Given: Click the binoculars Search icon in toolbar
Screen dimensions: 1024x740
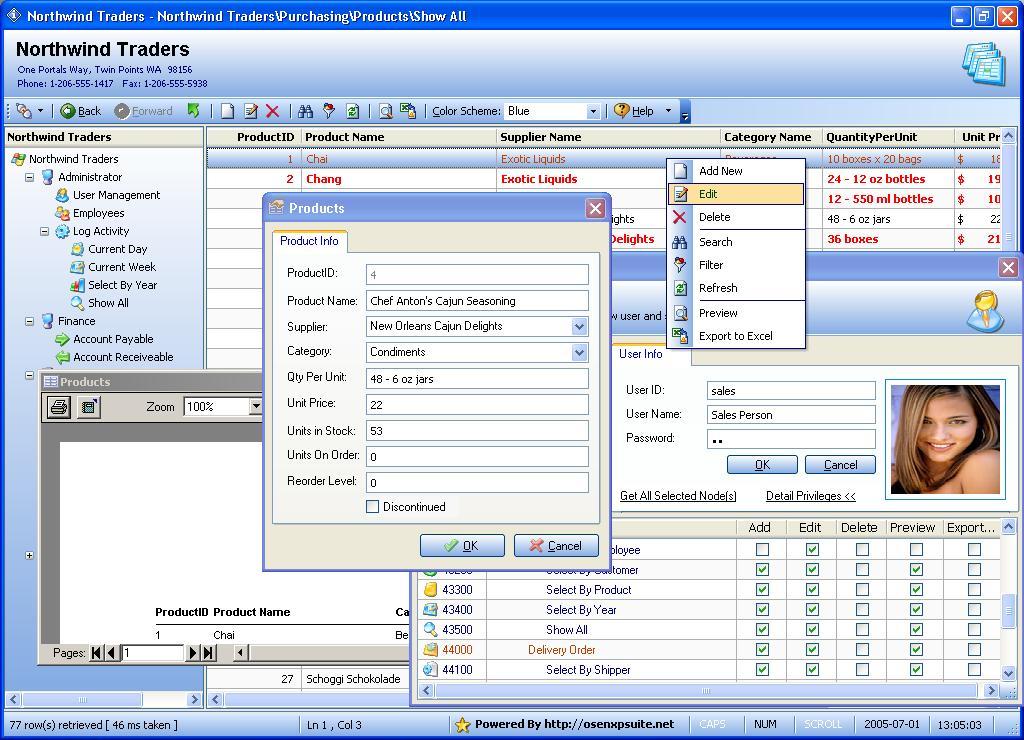Looking at the screenshot, I should click(305, 111).
